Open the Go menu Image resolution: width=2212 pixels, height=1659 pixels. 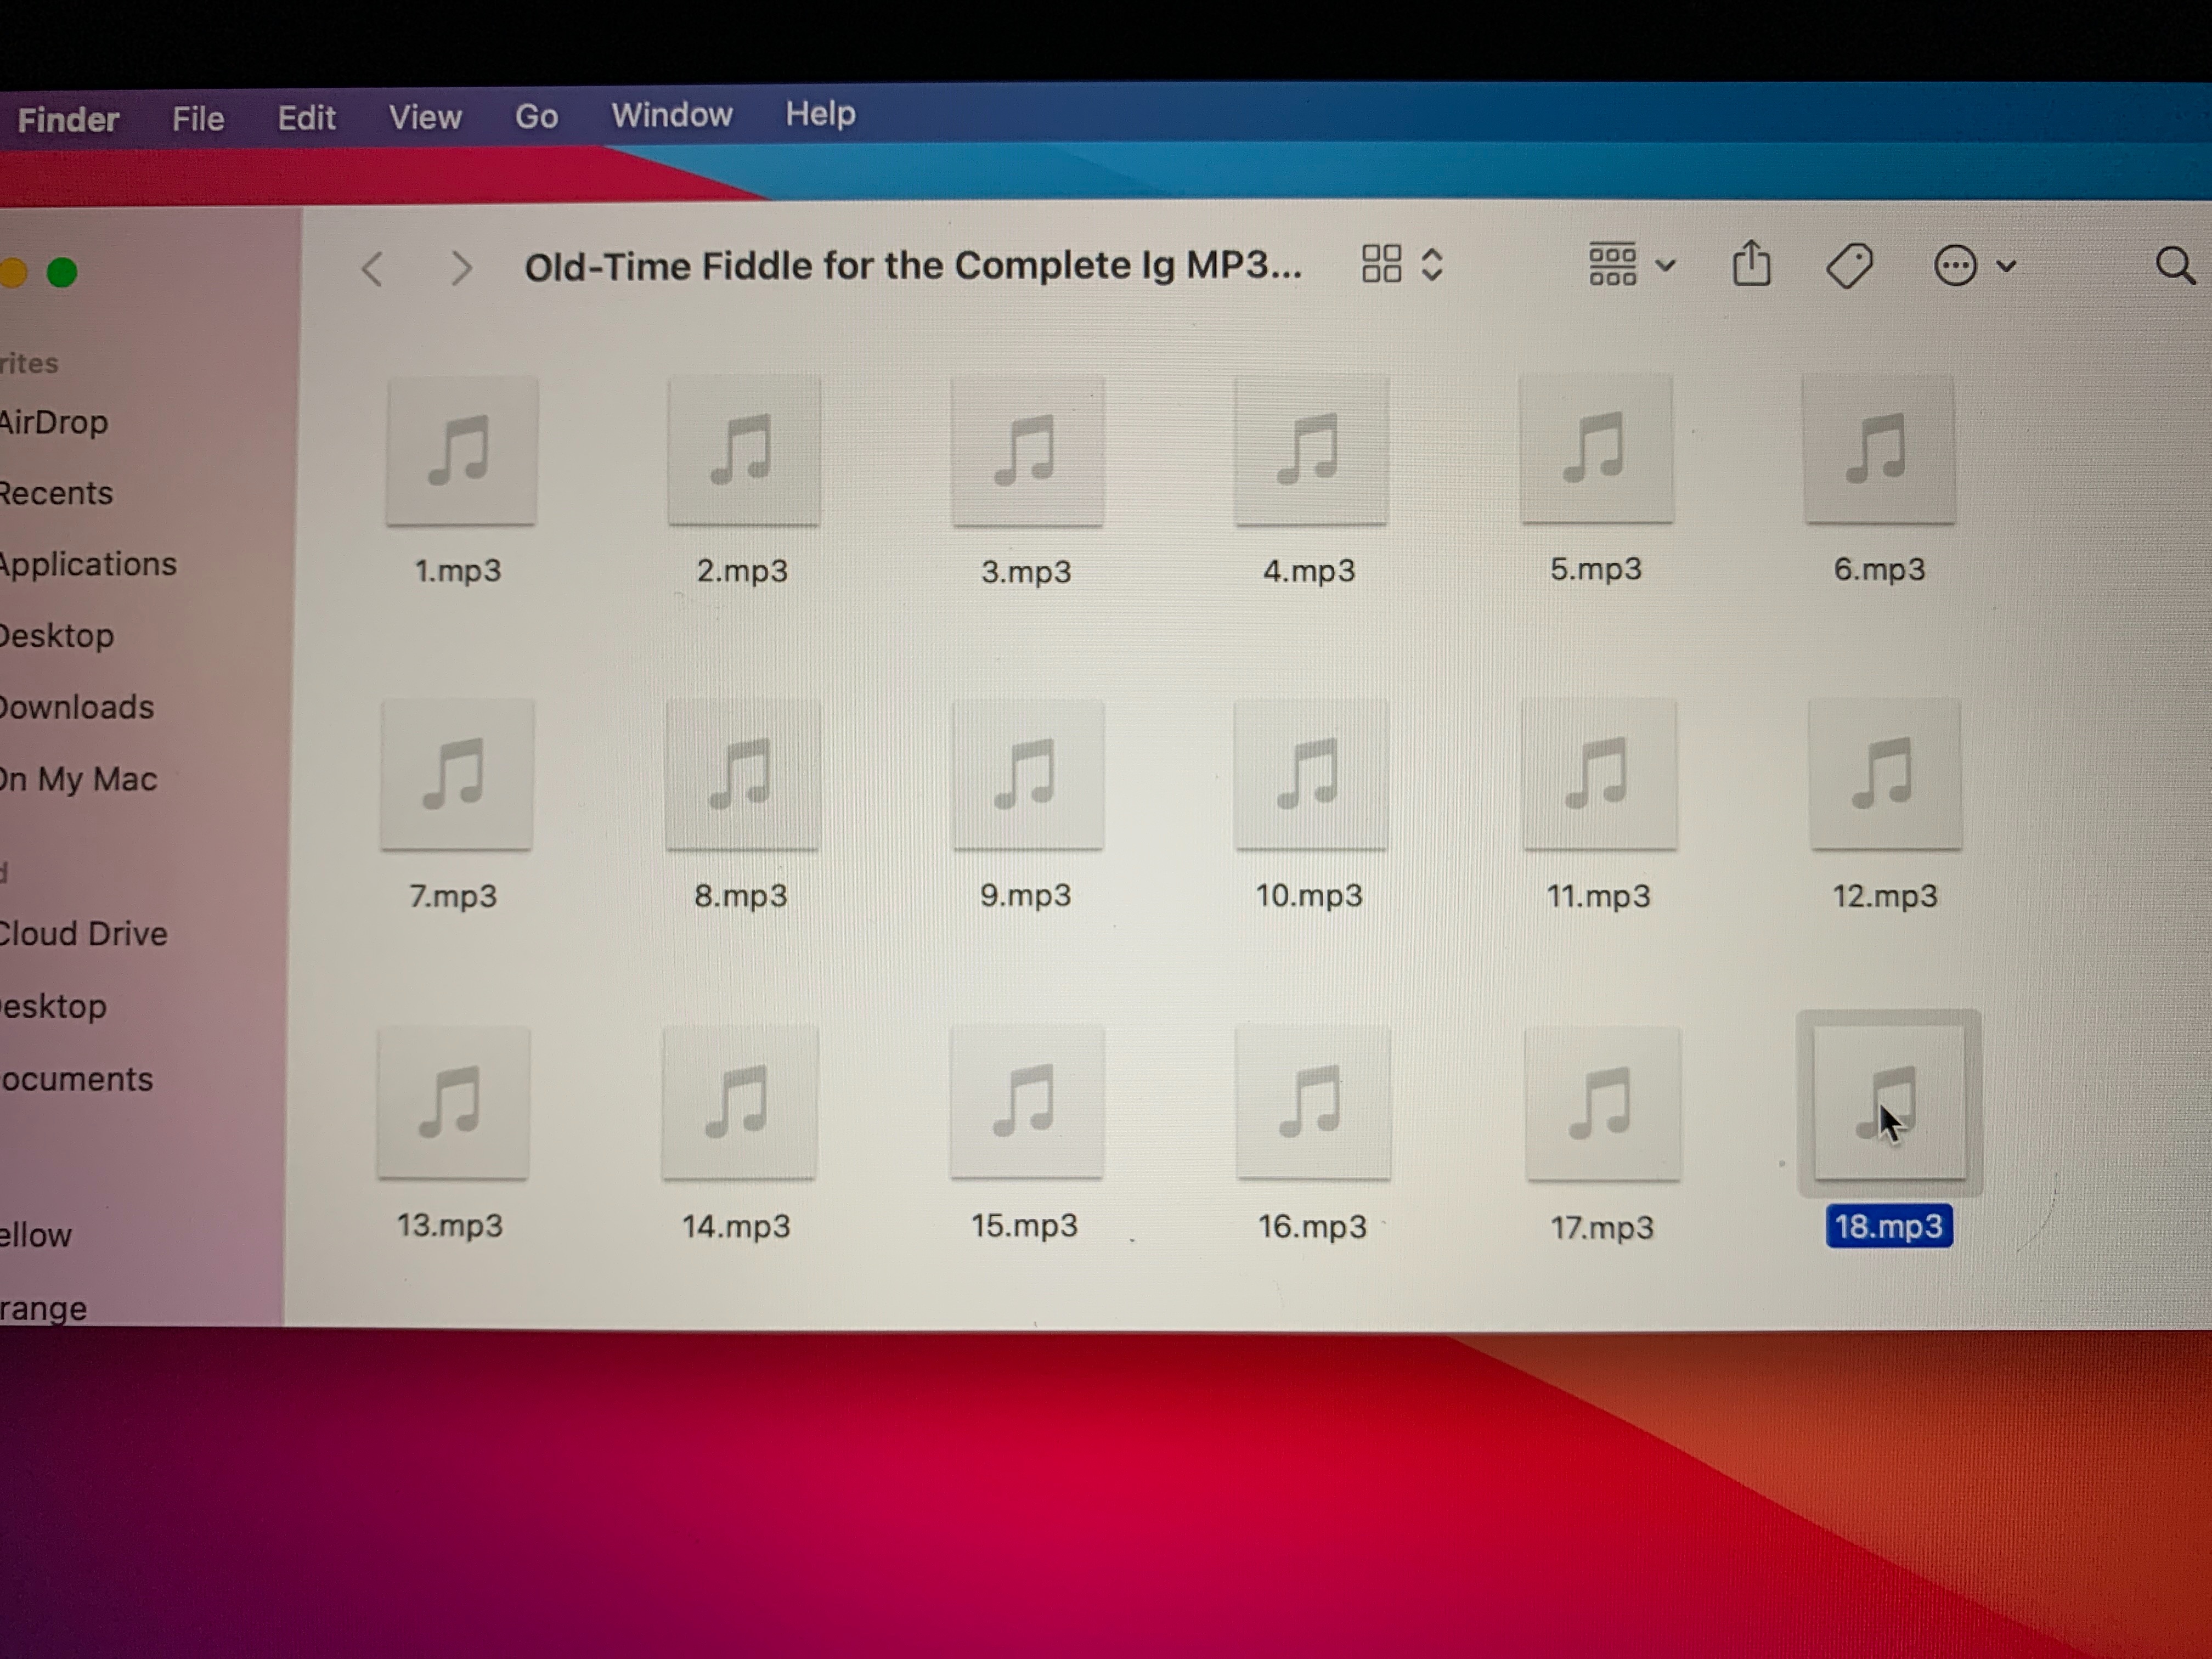tap(536, 116)
